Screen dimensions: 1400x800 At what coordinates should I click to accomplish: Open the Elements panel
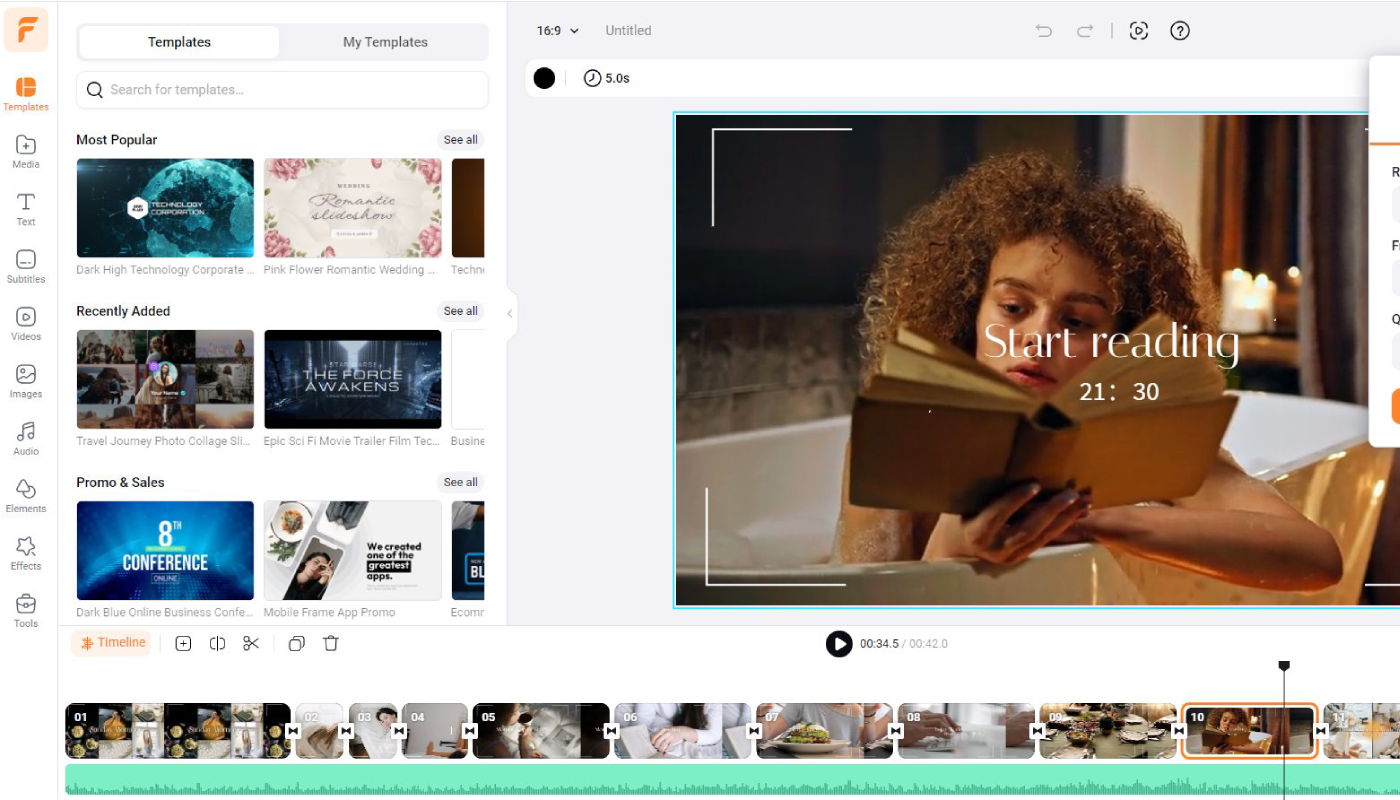[x=25, y=494]
